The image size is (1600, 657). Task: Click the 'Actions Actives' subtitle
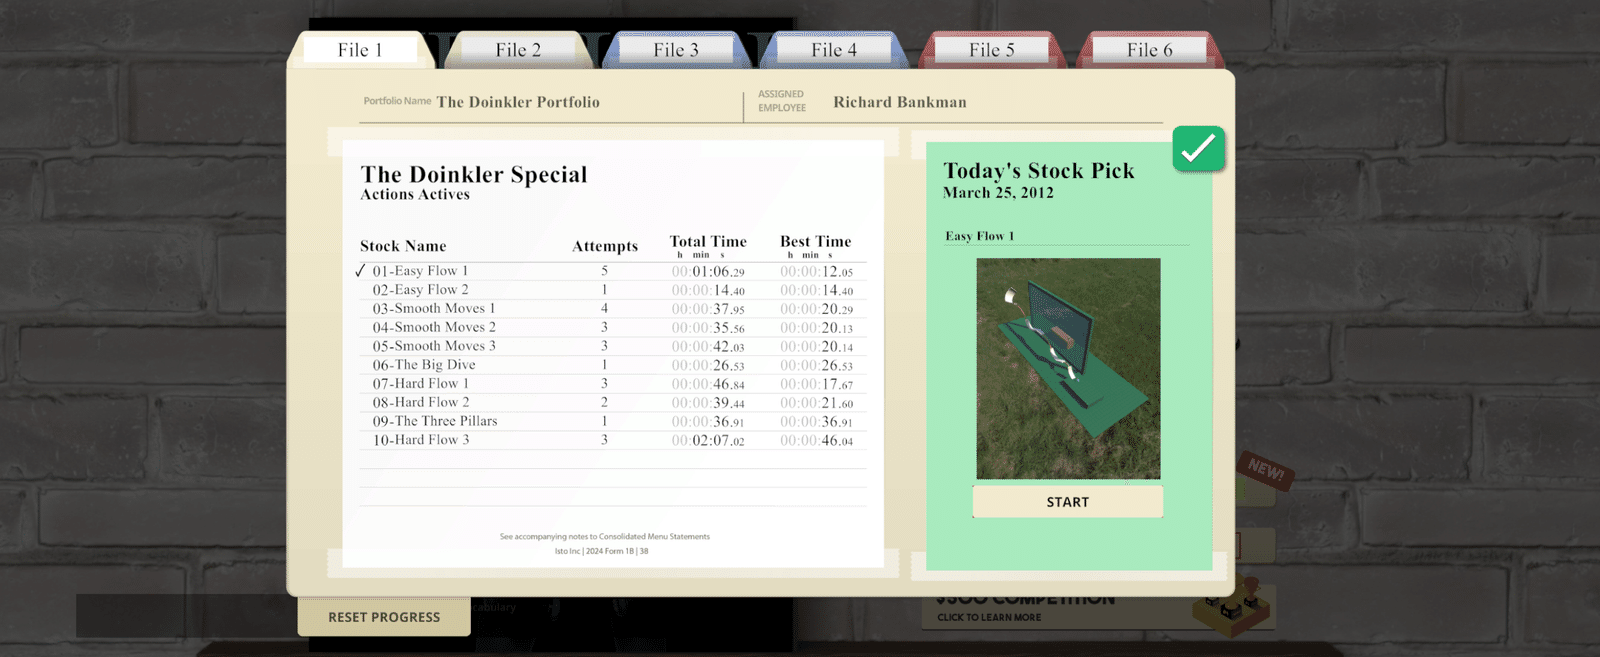pyautogui.click(x=415, y=195)
